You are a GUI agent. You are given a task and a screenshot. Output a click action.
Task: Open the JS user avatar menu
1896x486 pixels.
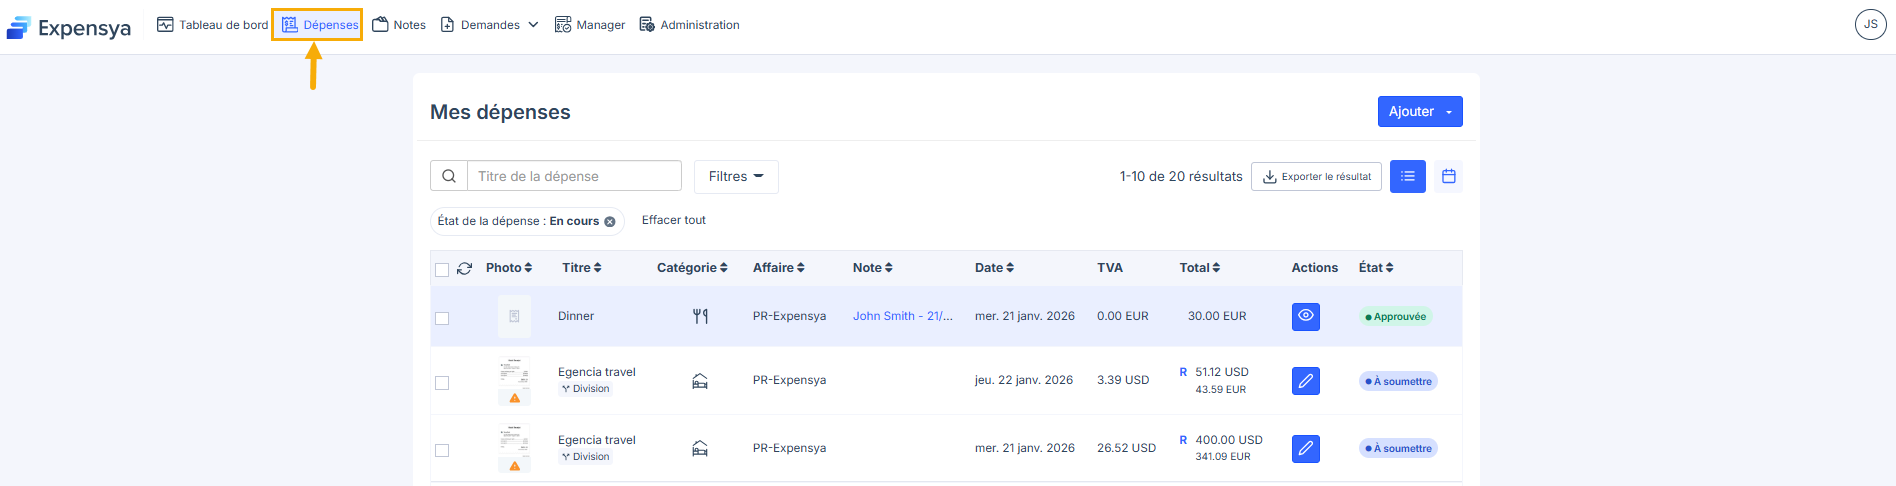click(x=1870, y=24)
